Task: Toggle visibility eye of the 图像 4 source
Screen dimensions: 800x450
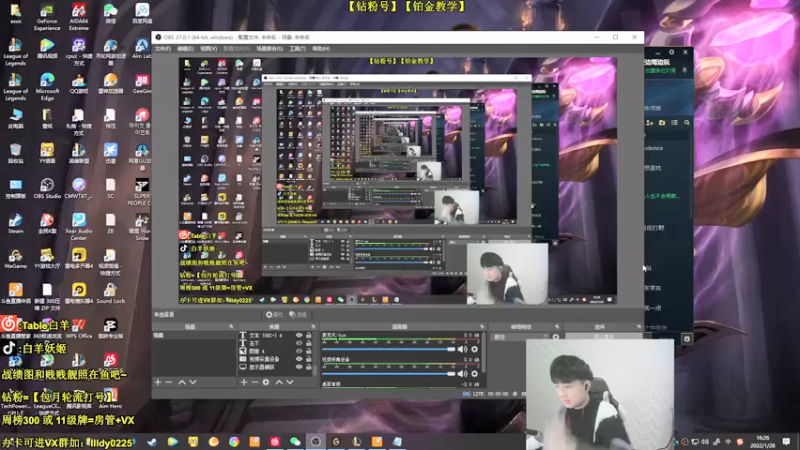Action: point(299,351)
